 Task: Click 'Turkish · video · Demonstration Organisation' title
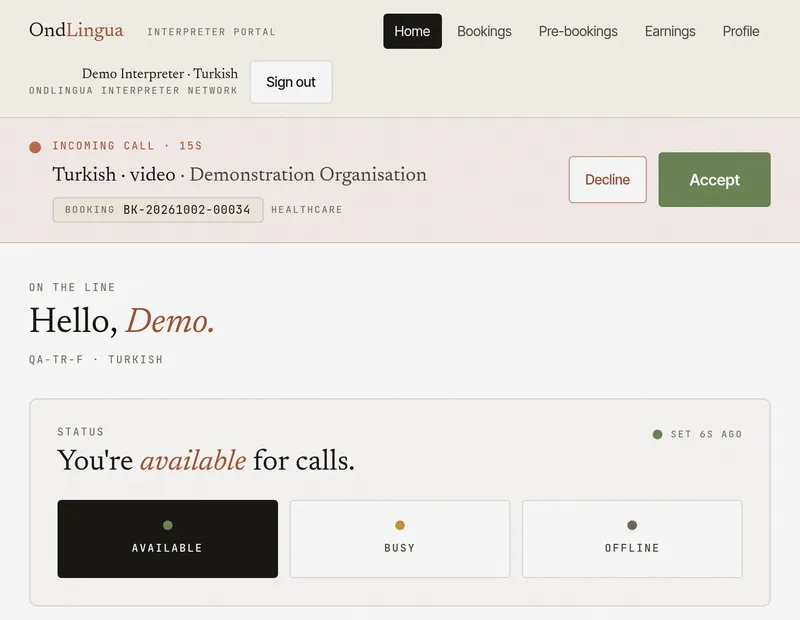click(239, 175)
